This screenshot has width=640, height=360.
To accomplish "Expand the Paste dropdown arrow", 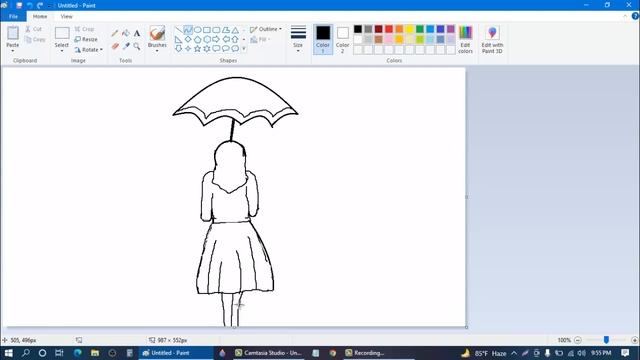I will [x=13, y=51].
